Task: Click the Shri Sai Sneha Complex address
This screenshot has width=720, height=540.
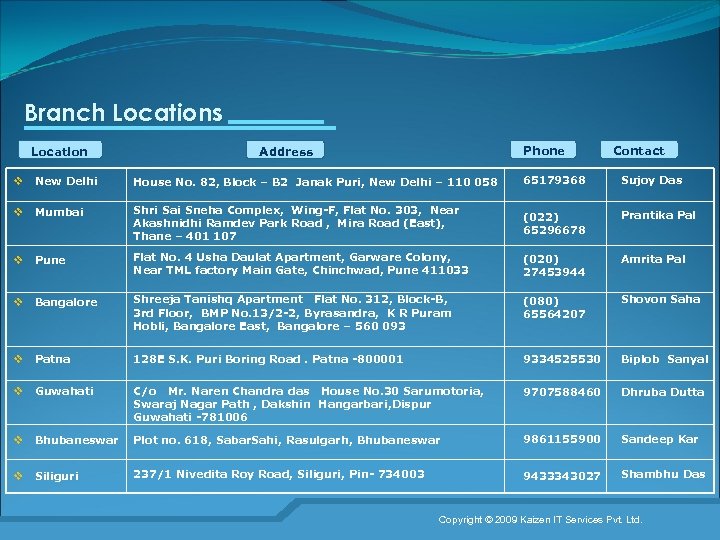Action: tap(296, 223)
